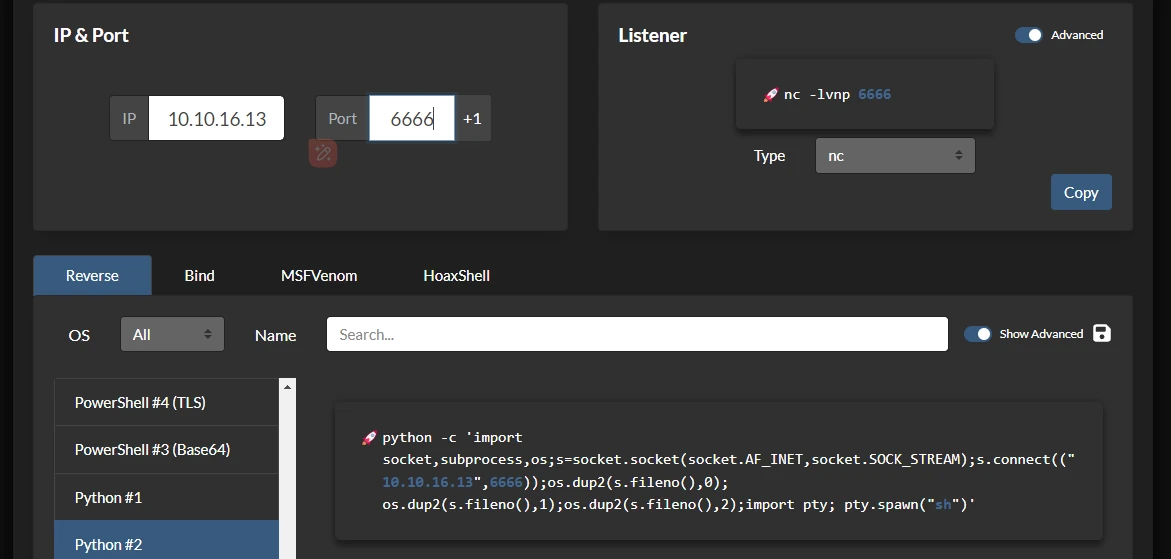Switch to the Reverse tab
The image size is (1171, 559).
click(x=92, y=275)
